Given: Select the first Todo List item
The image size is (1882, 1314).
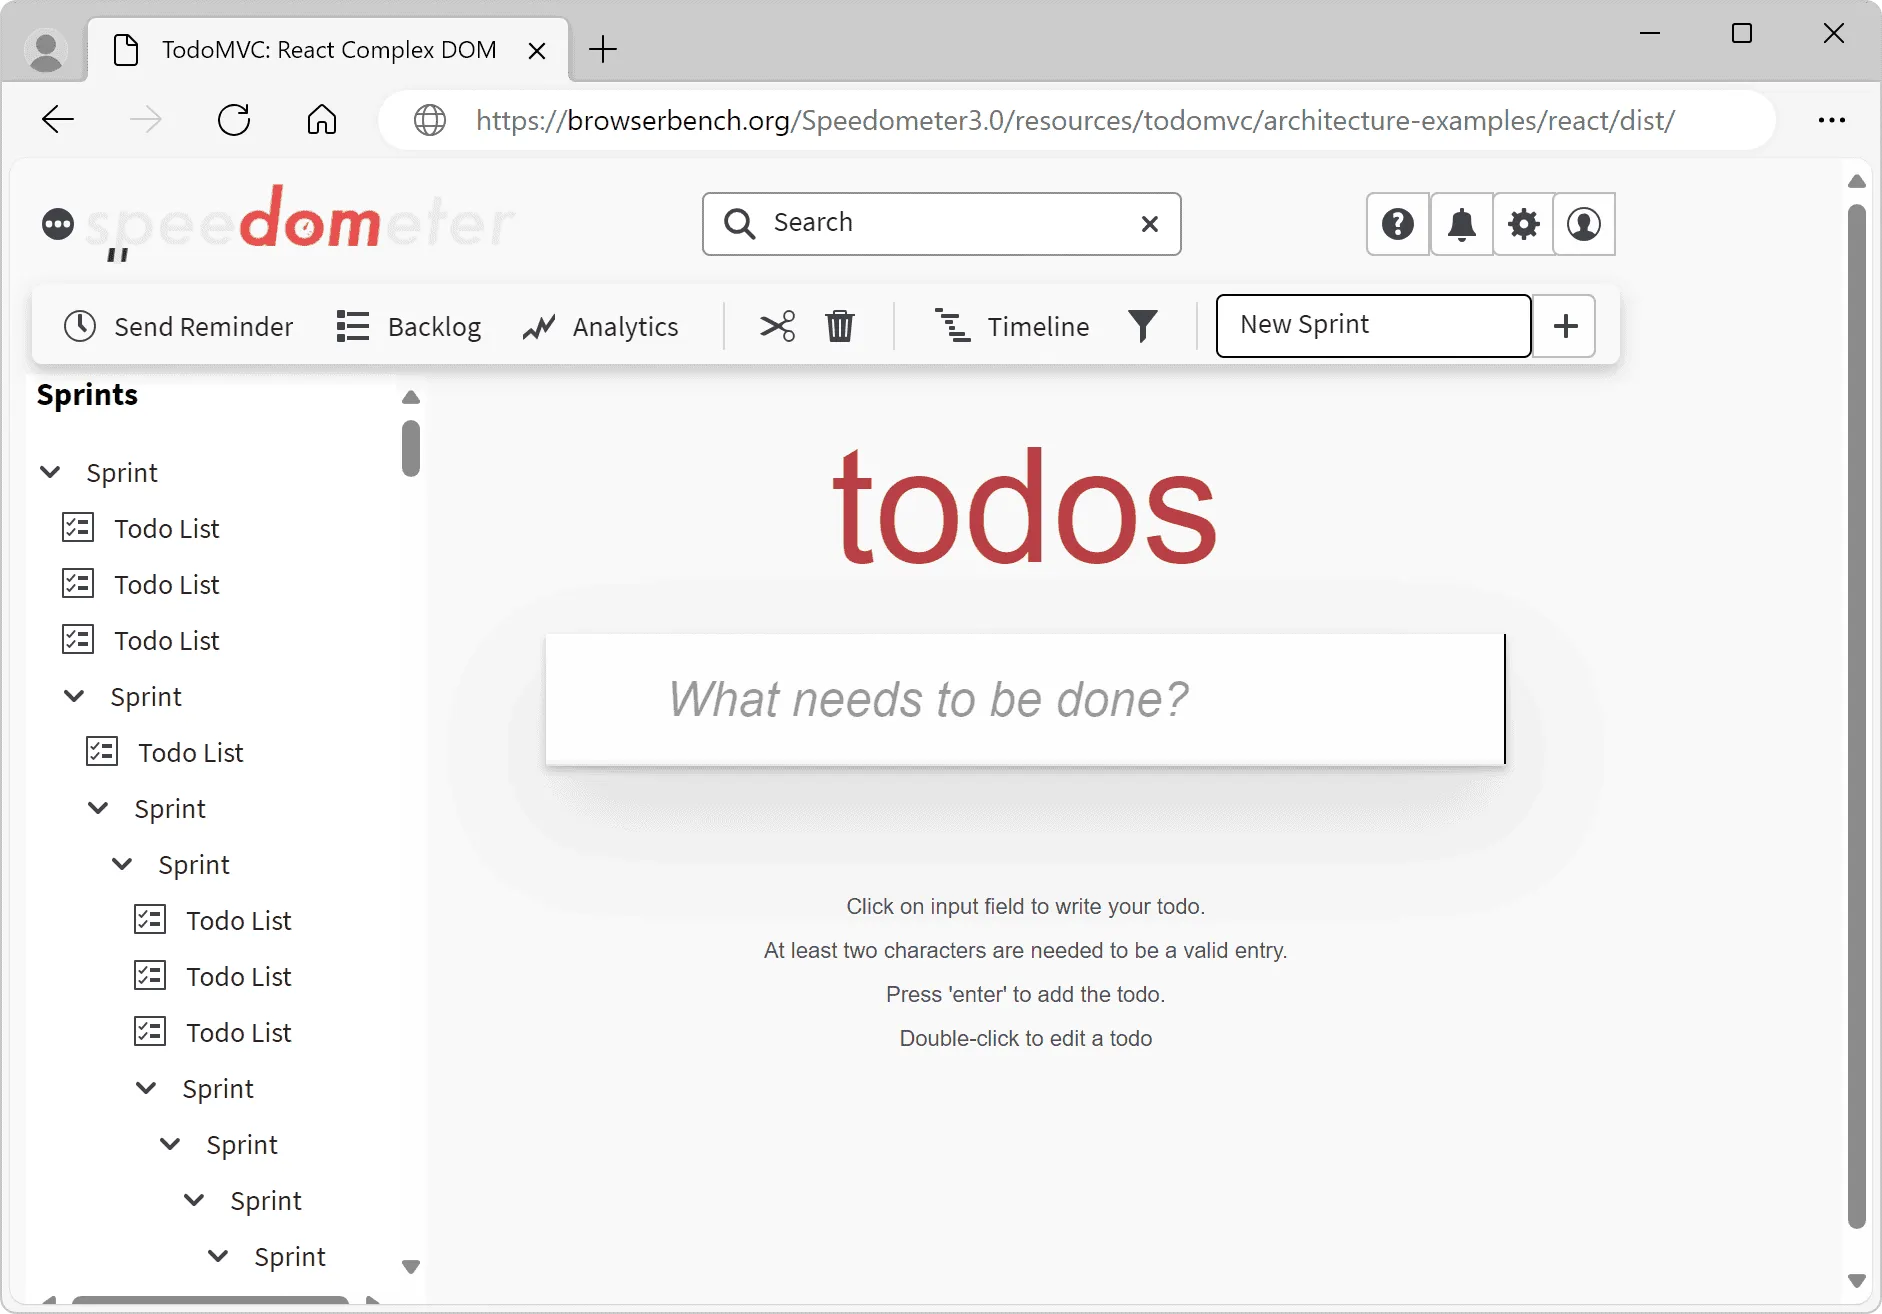Looking at the screenshot, I should click(166, 528).
